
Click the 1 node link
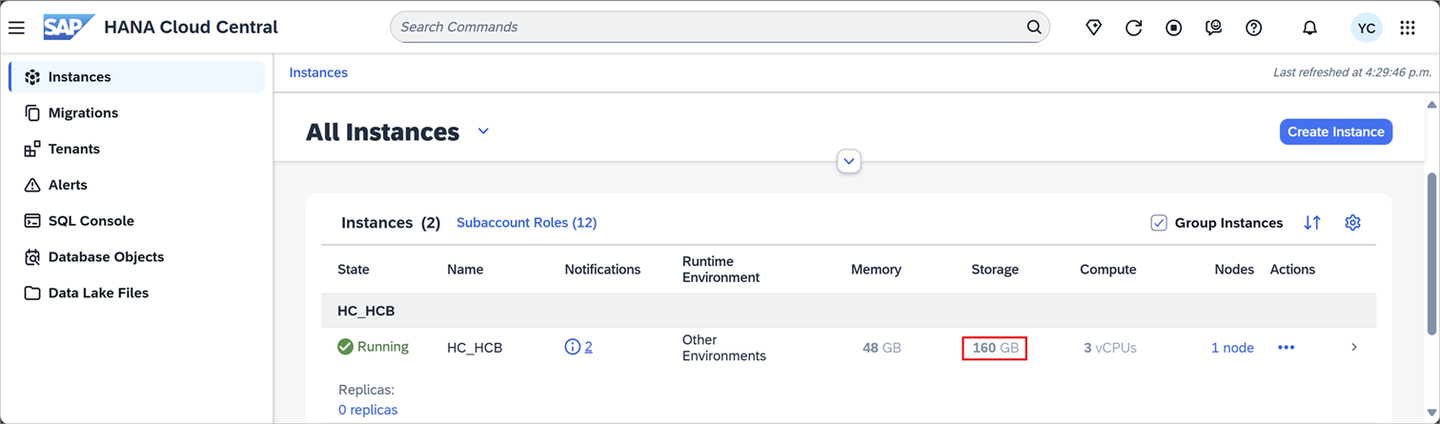pos(1232,348)
